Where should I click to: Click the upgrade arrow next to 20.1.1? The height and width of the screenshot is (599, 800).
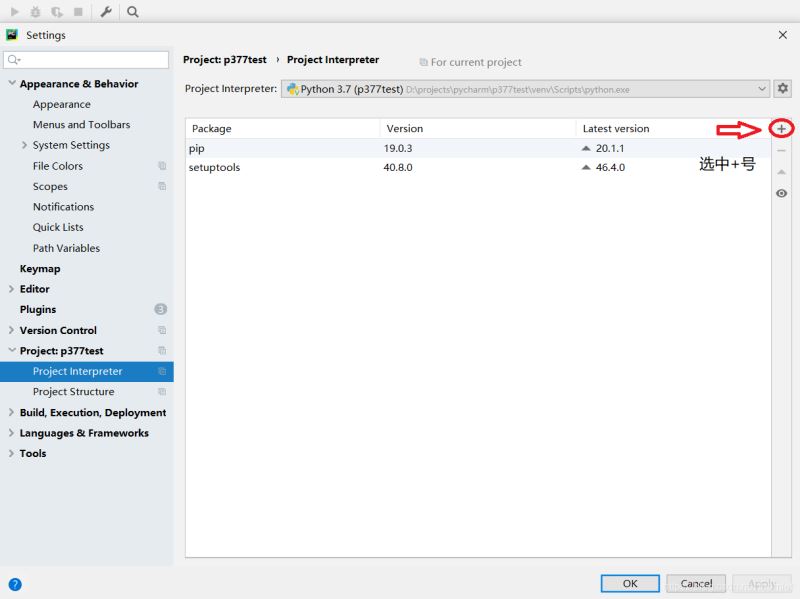point(586,148)
